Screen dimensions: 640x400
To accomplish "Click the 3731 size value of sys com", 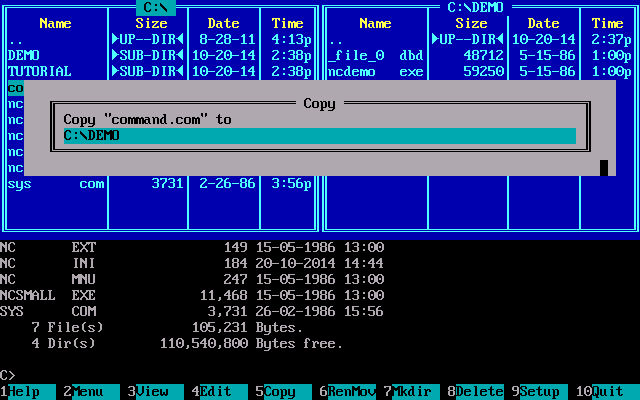I will [168, 184].
